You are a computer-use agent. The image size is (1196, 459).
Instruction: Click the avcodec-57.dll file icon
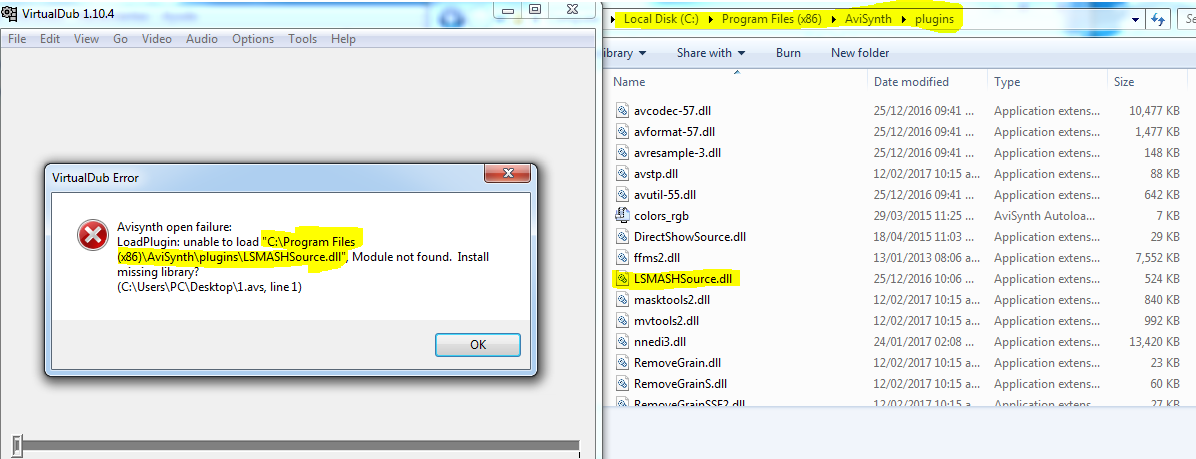tap(622, 111)
